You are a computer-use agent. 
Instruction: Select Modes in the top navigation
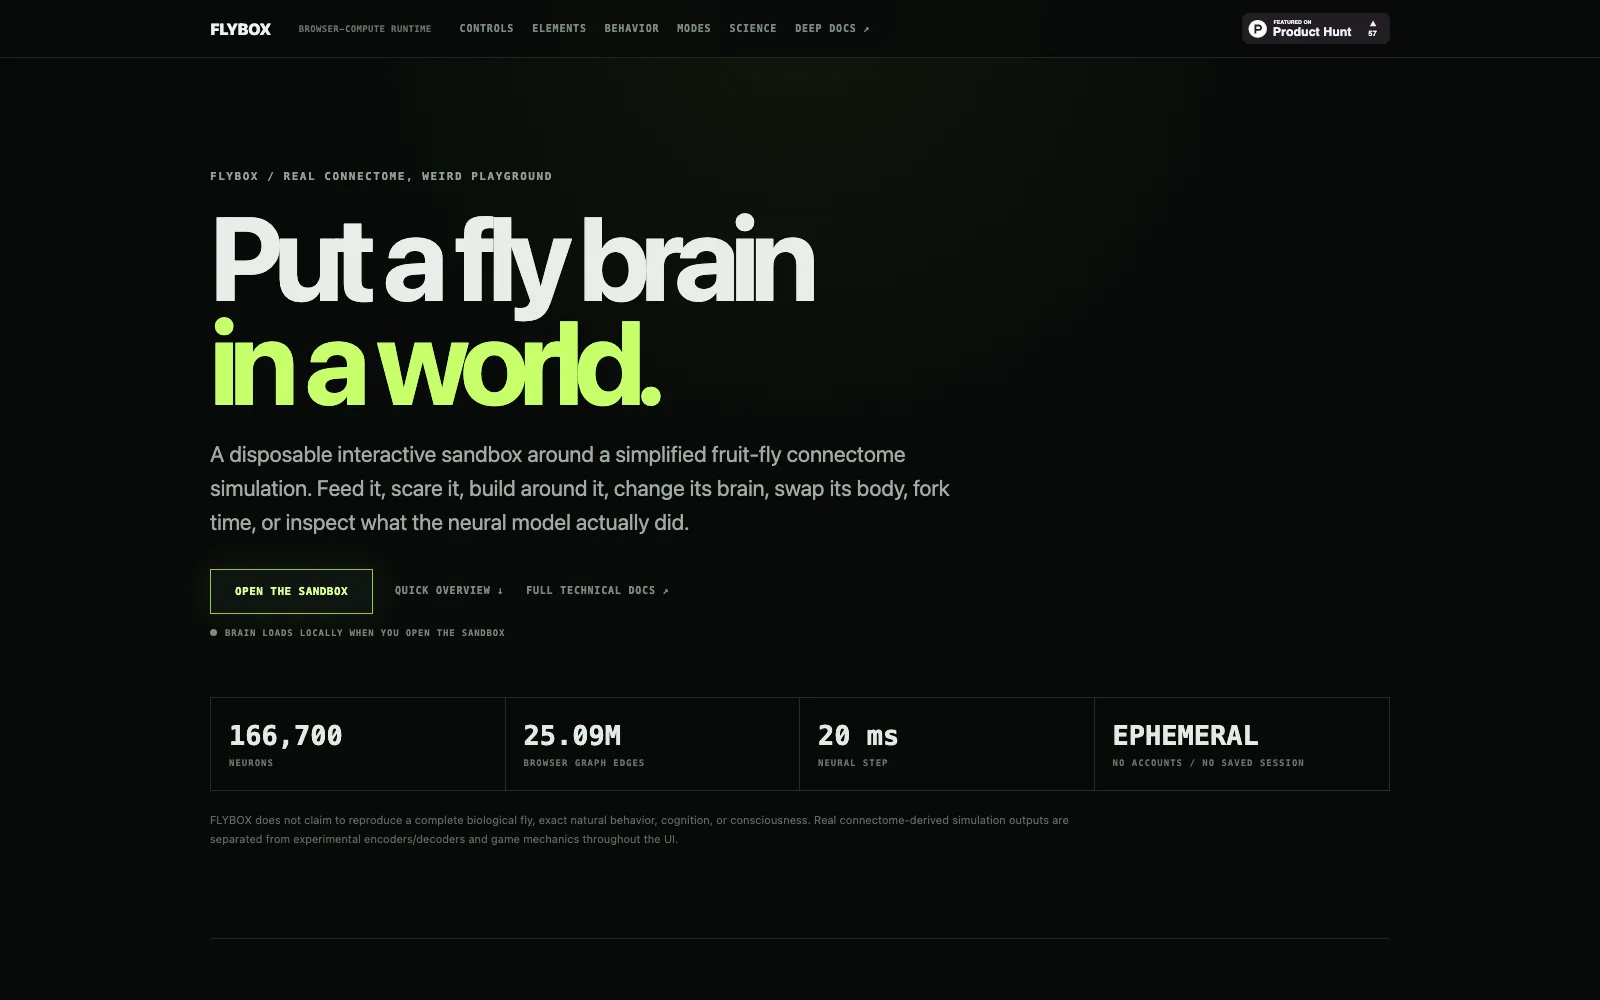click(x=694, y=29)
